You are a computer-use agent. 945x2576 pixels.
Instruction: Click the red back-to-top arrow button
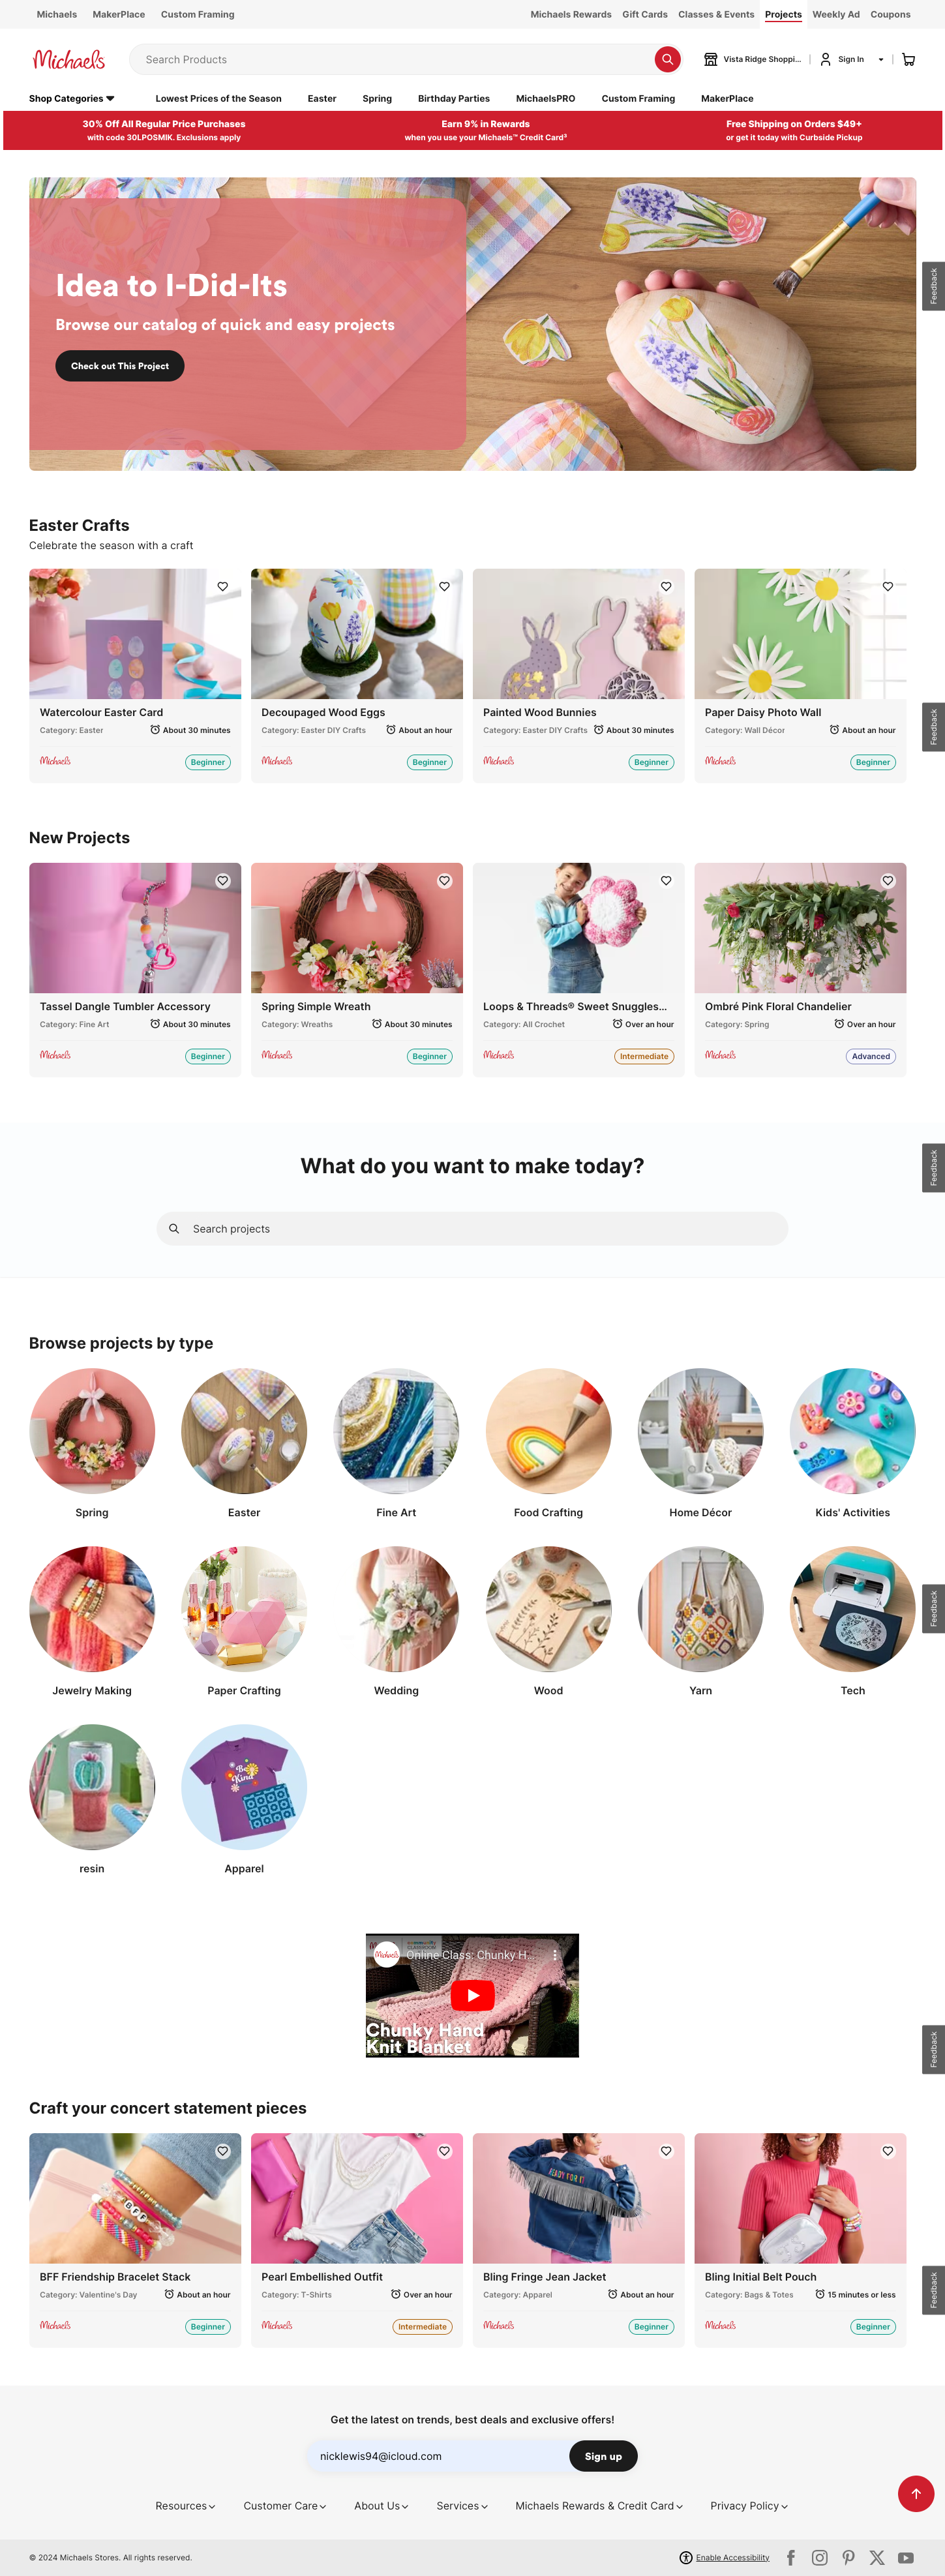916,2493
